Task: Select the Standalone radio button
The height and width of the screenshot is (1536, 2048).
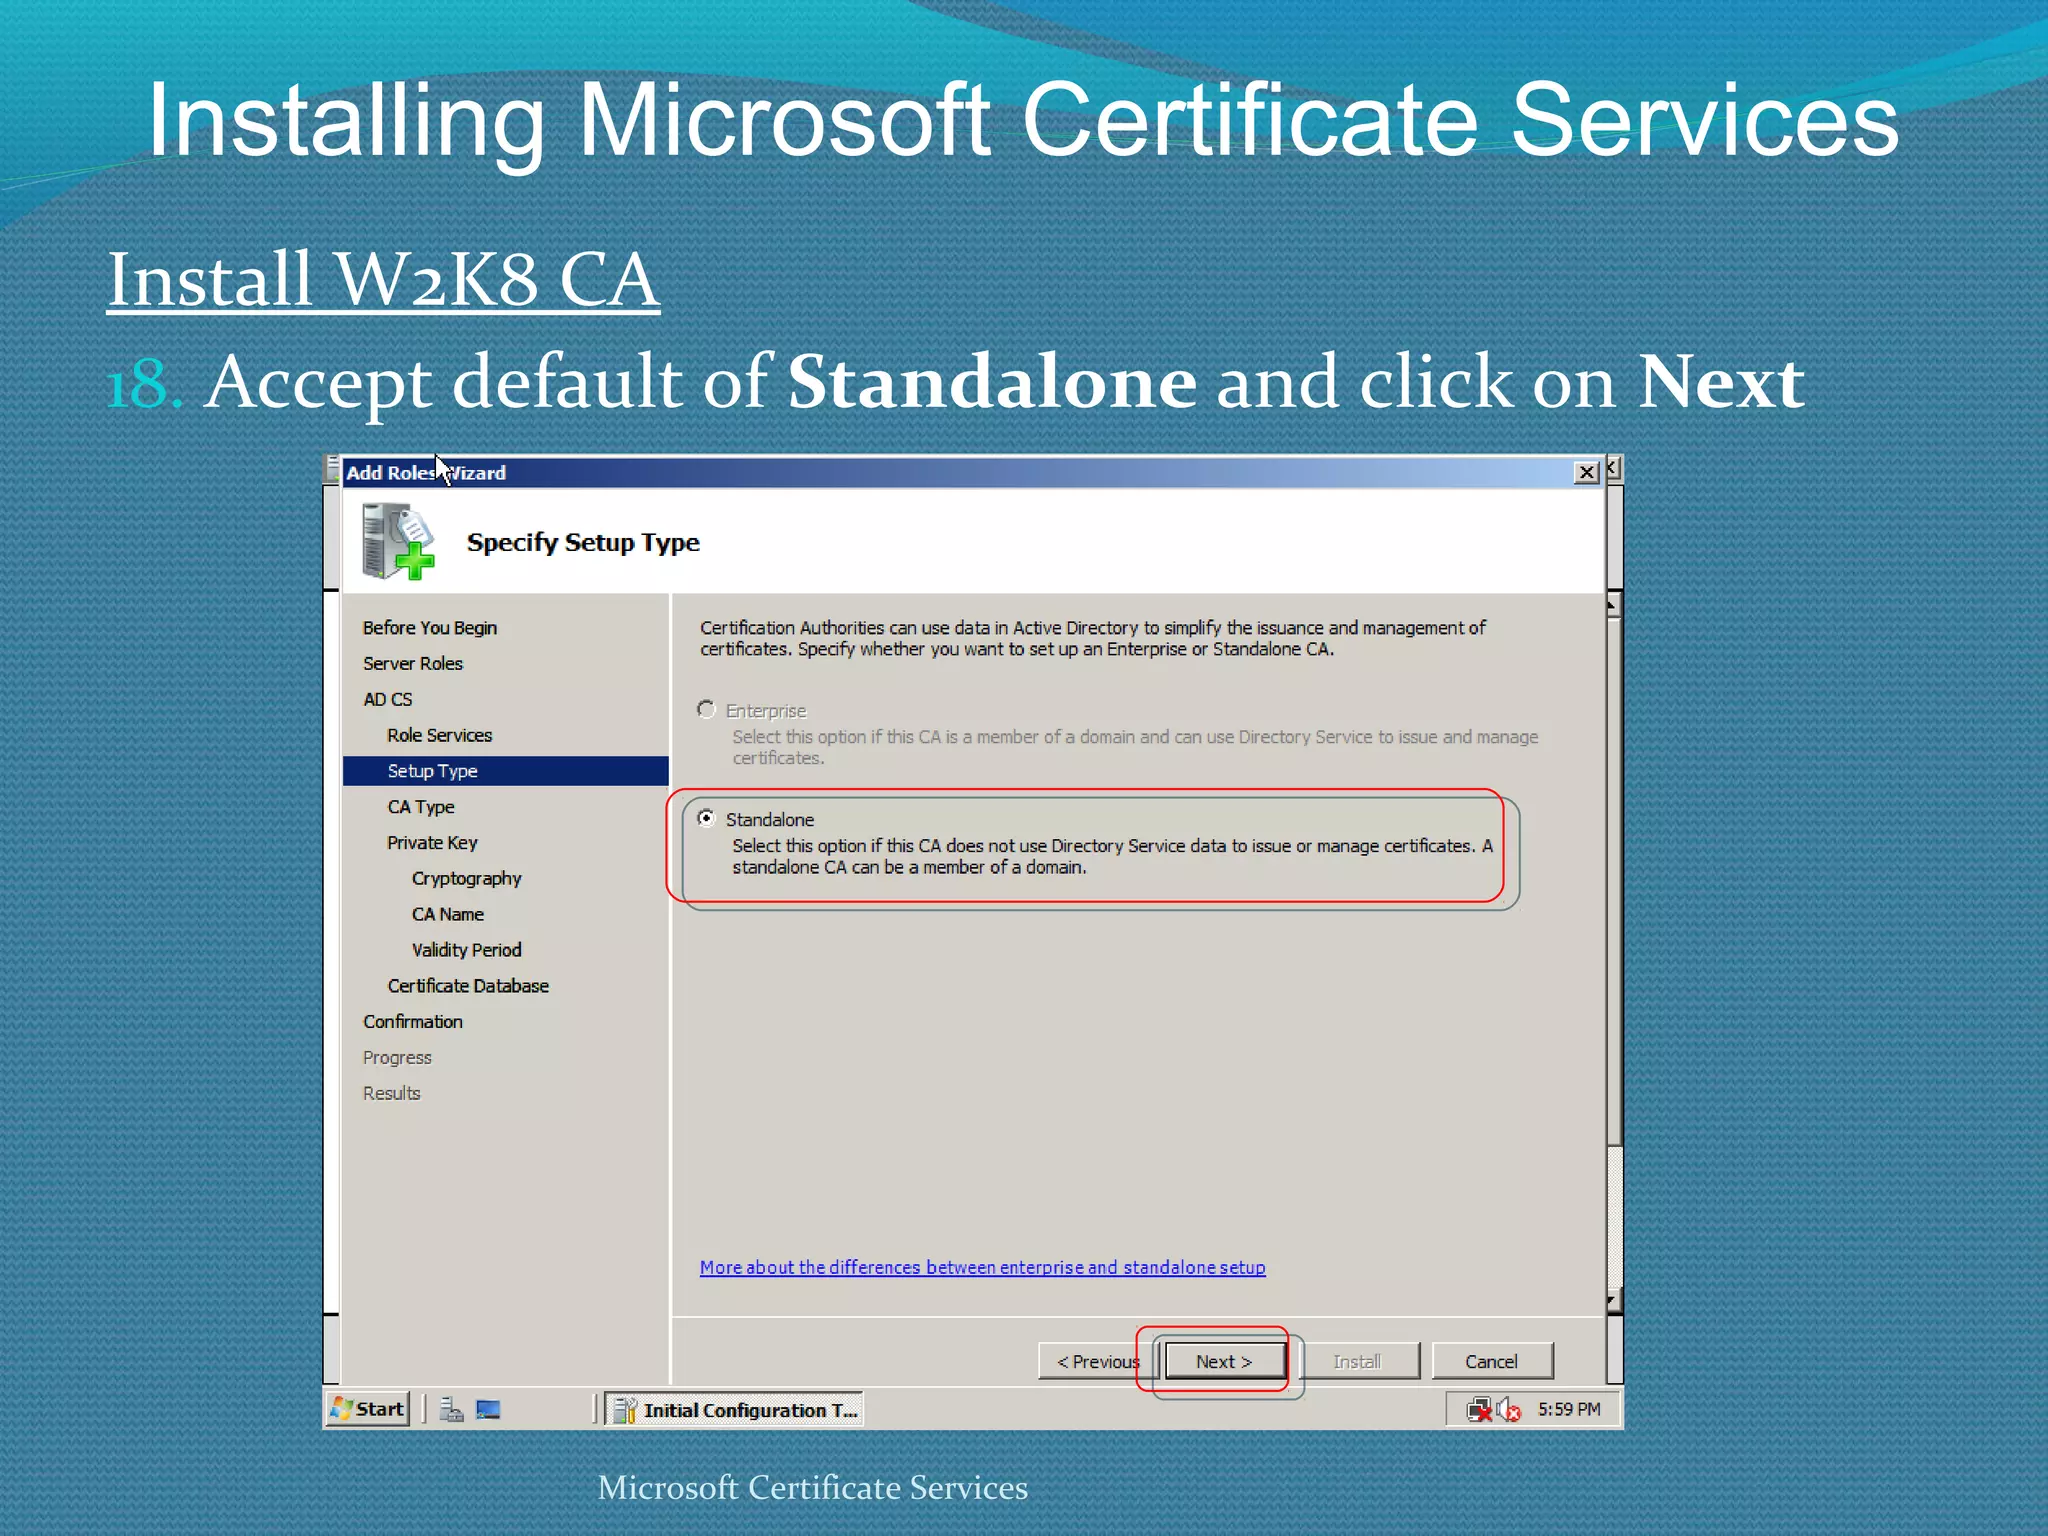Action: [x=706, y=818]
